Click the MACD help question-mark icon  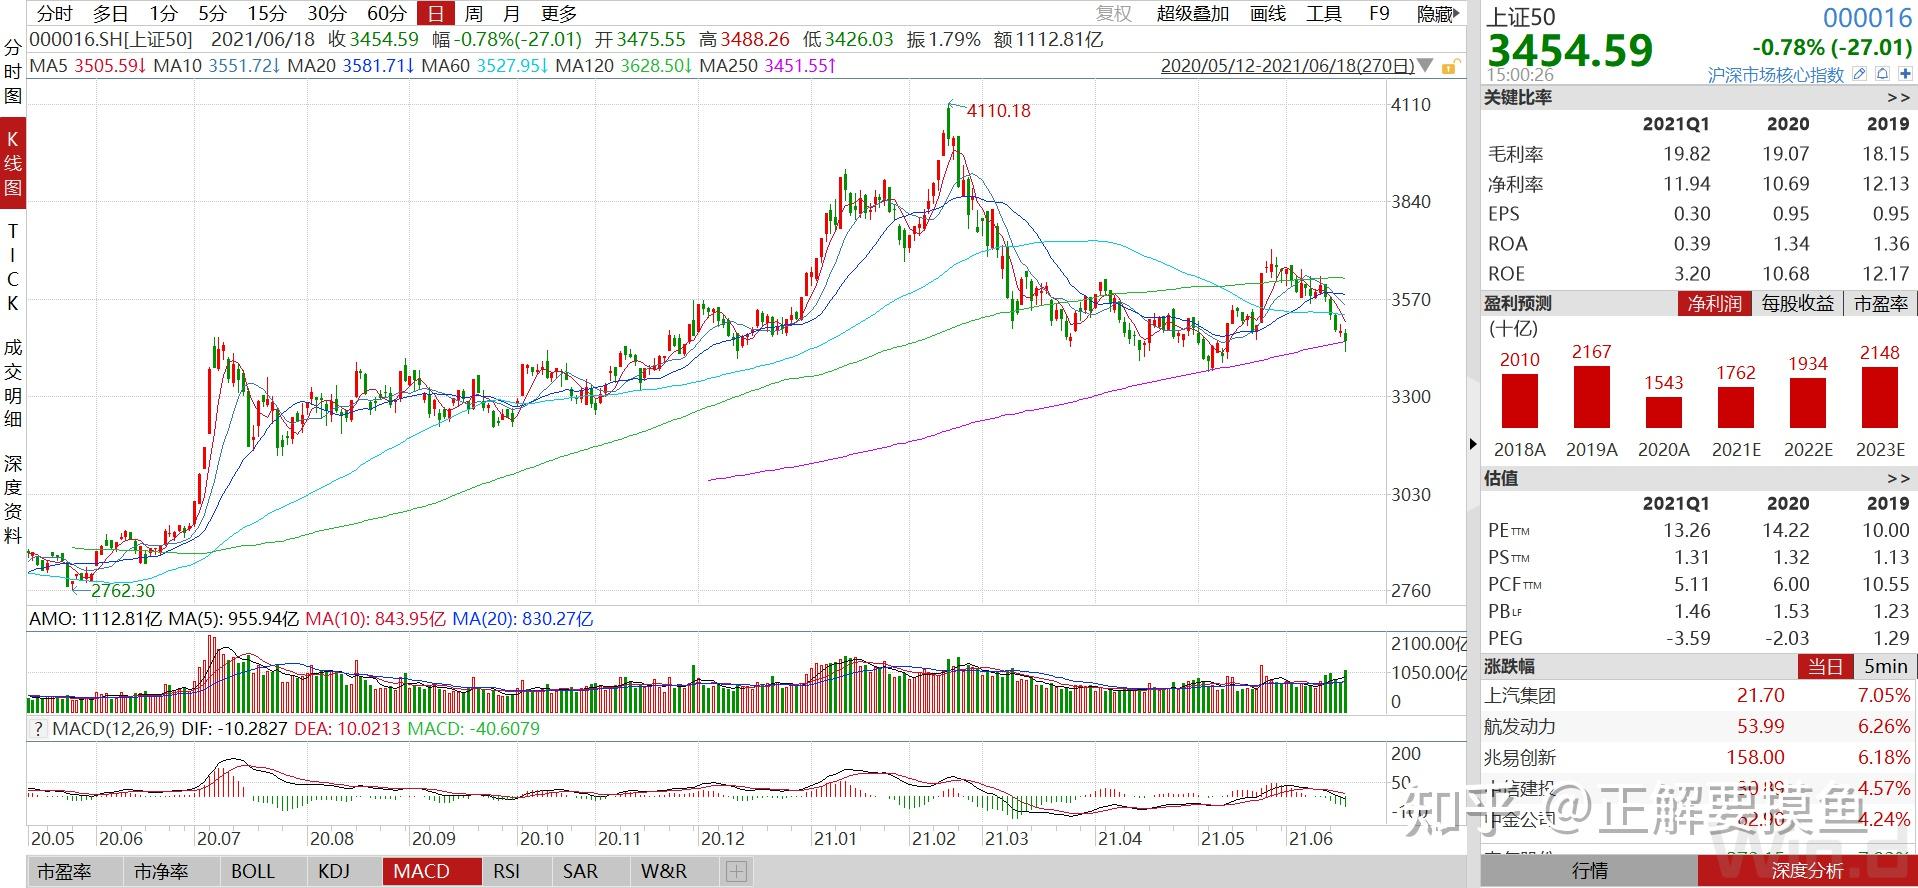(38, 729)
